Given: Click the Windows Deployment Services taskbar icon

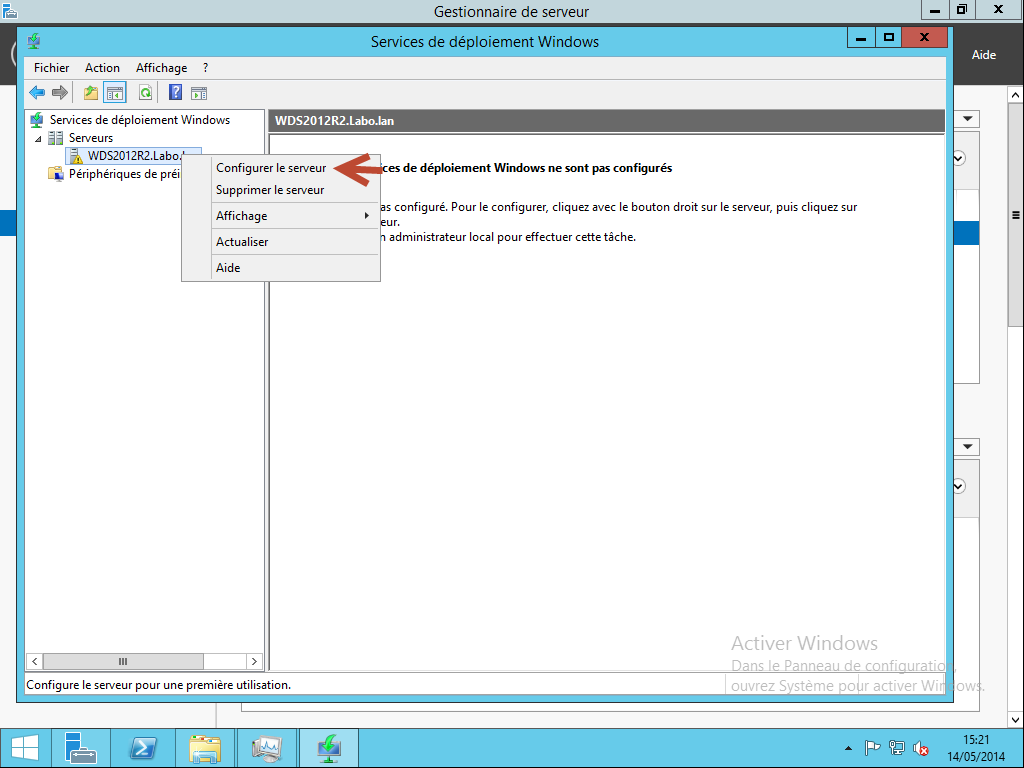Looking at the screenshot, I should (x=328, y=748).
